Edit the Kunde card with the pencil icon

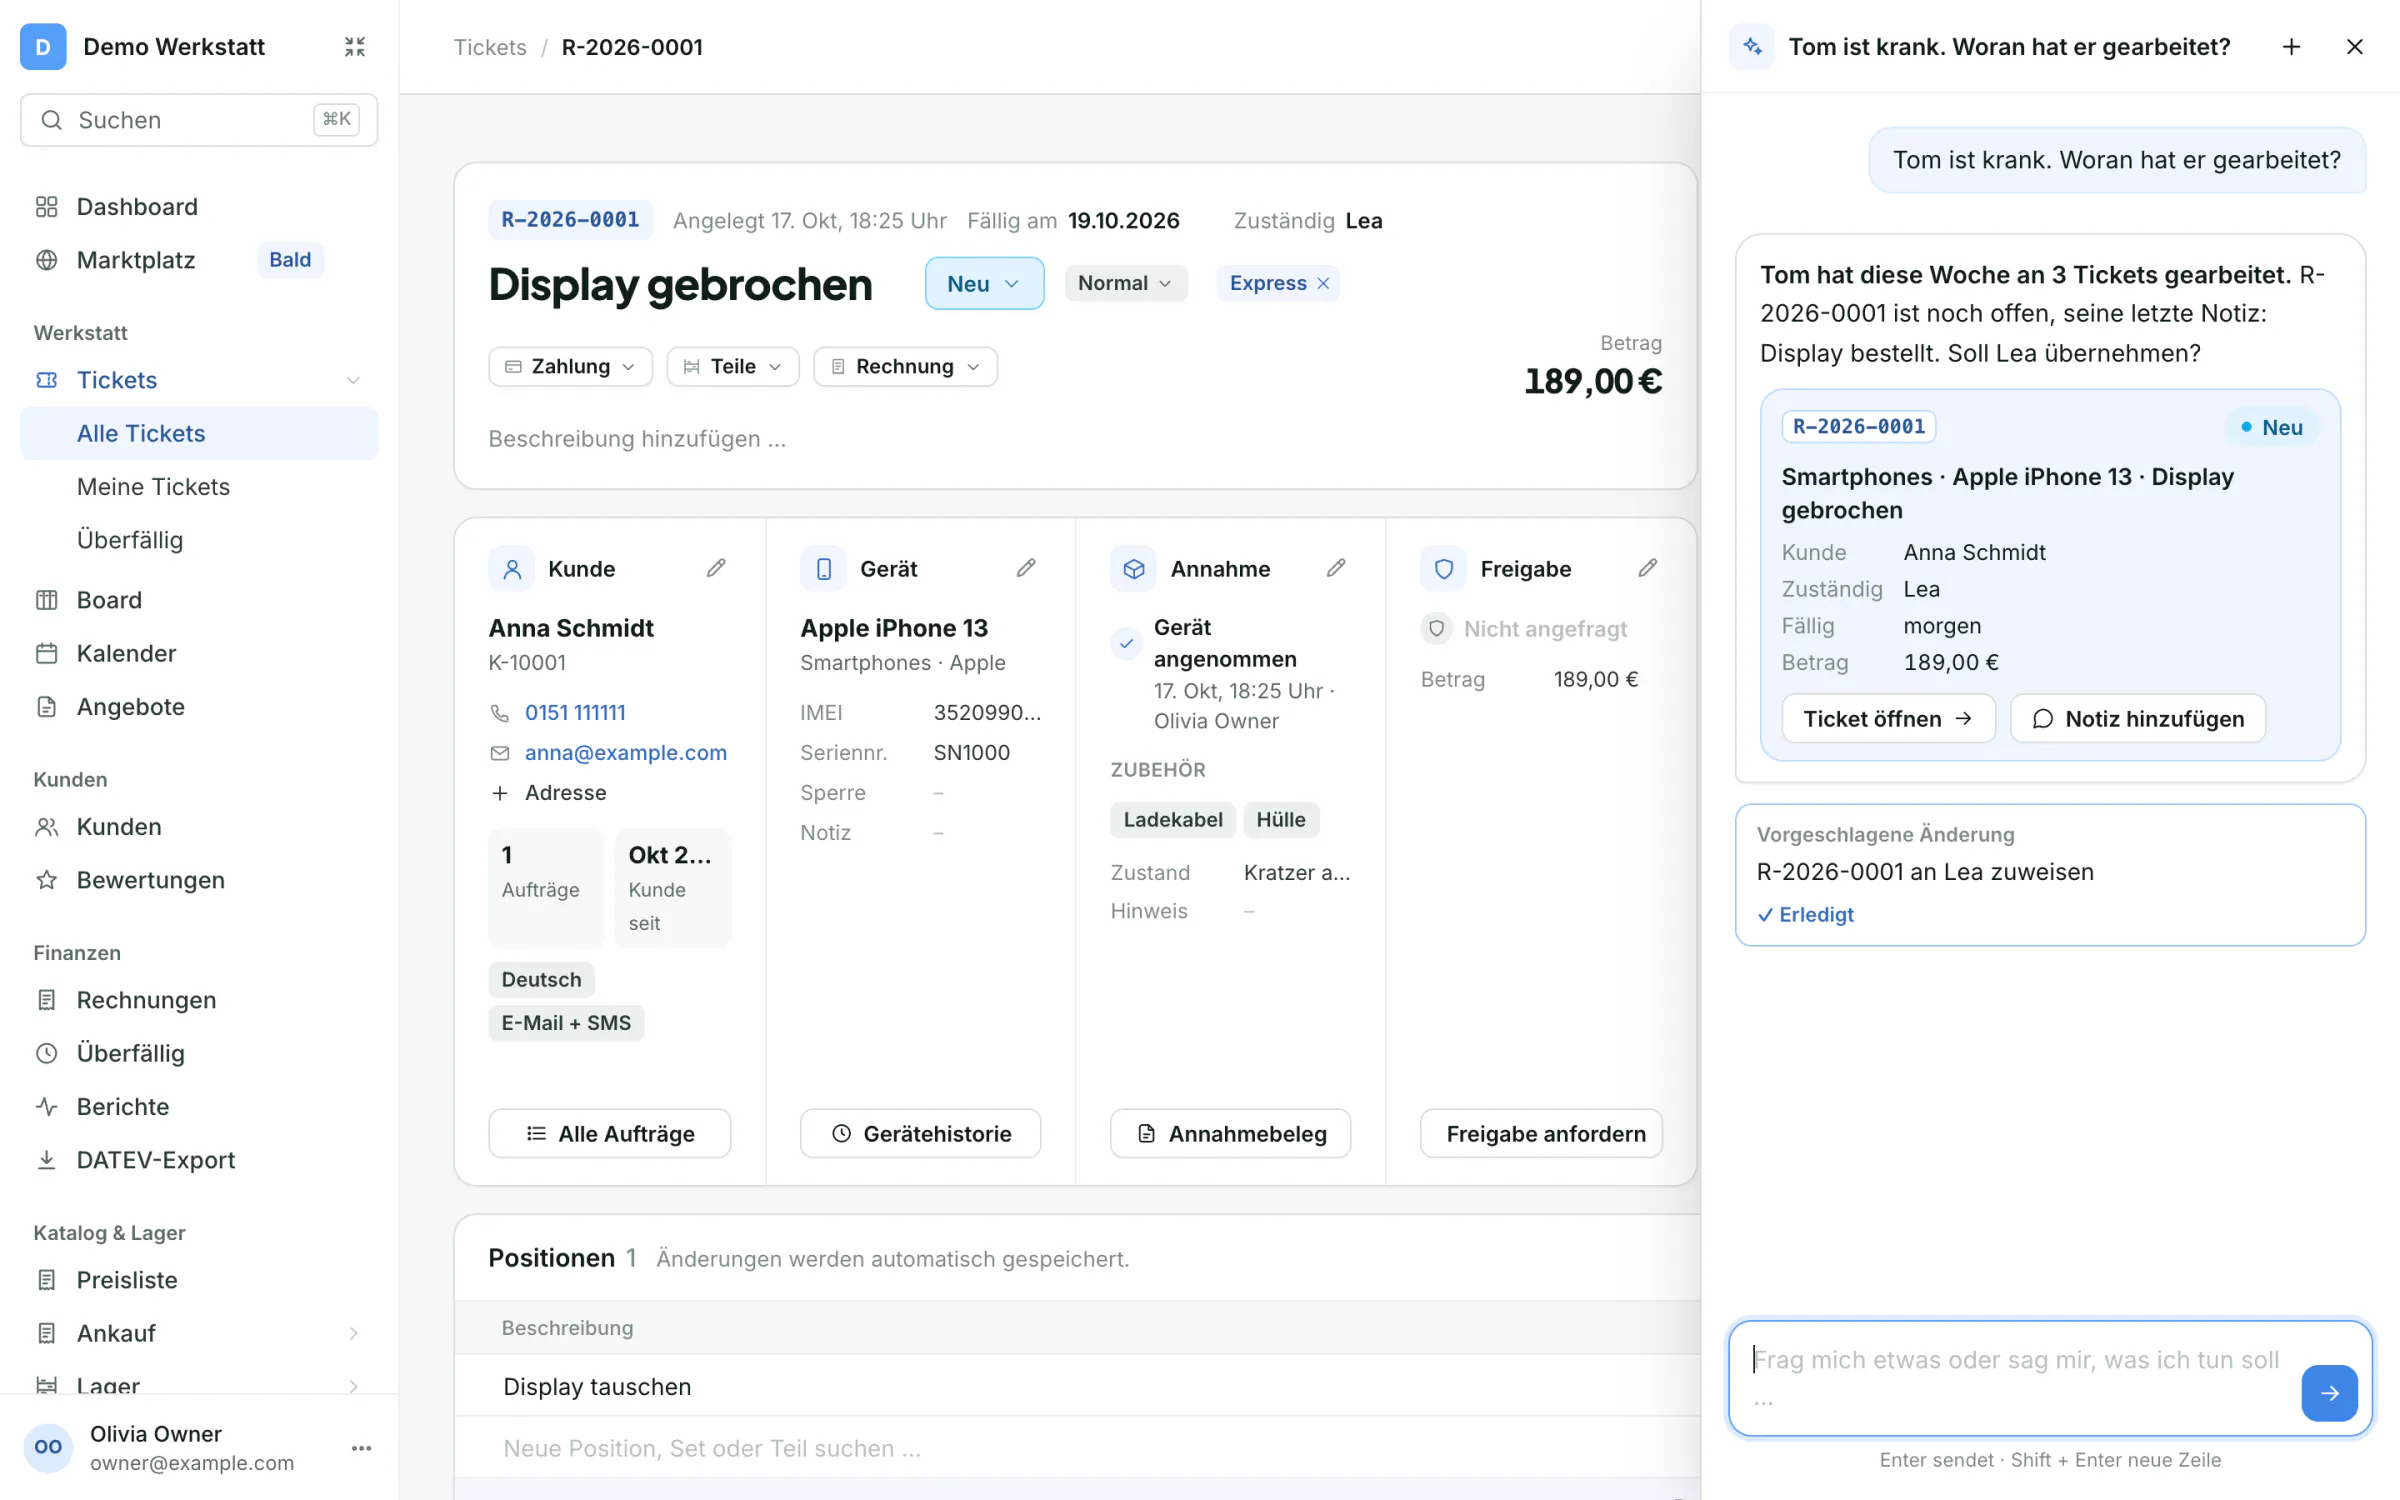(x=716, y=568)
